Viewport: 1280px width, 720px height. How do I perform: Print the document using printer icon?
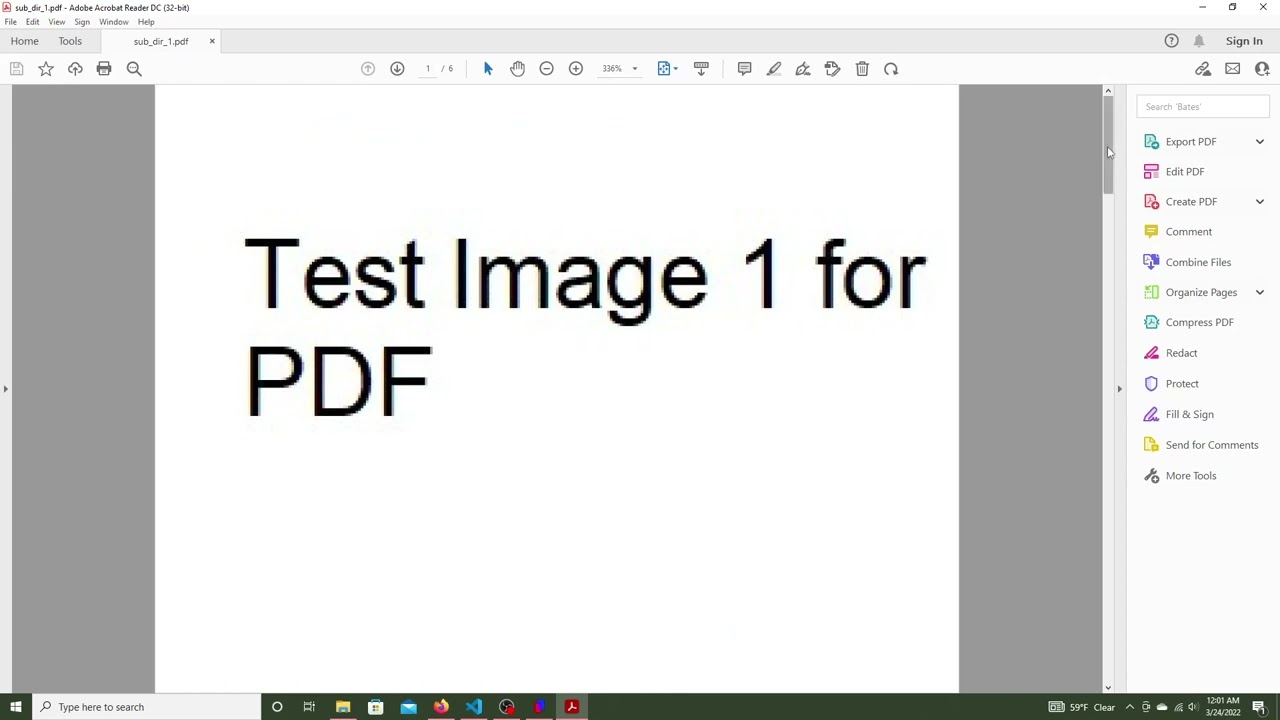(104, 69)
